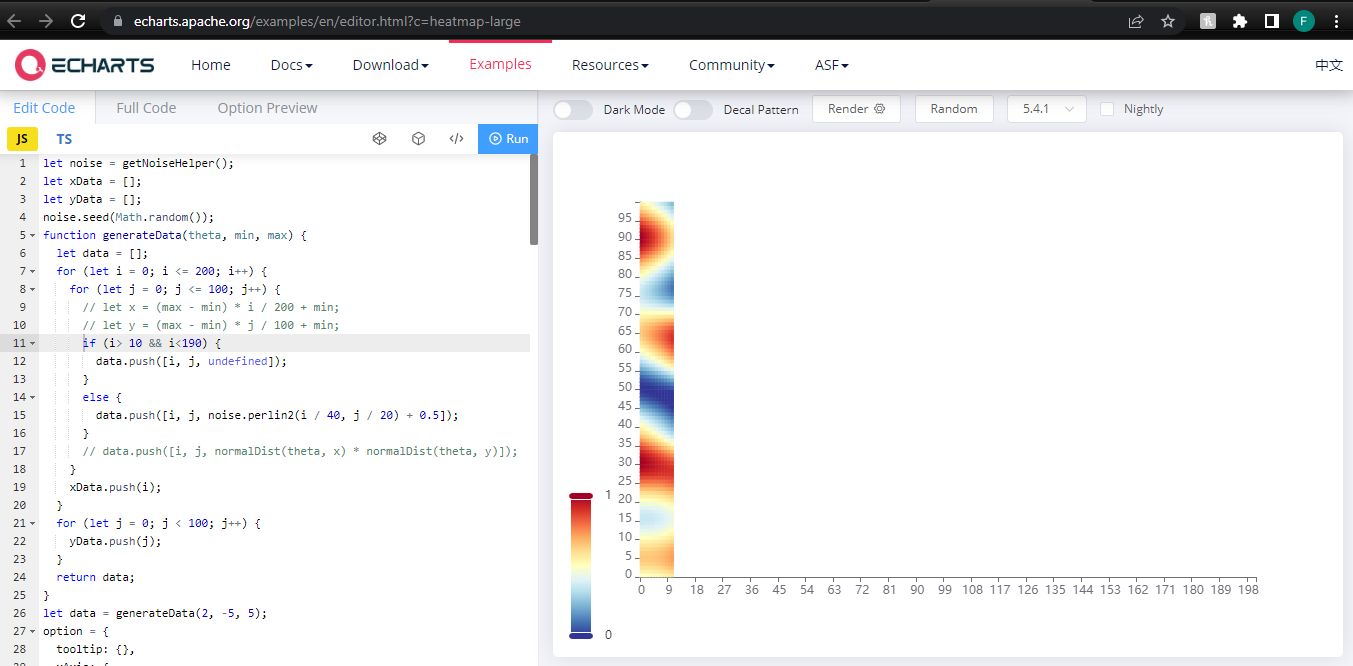Open the 5.4.1 version dropdown
1353x666 pixels.
(1046, 109)
